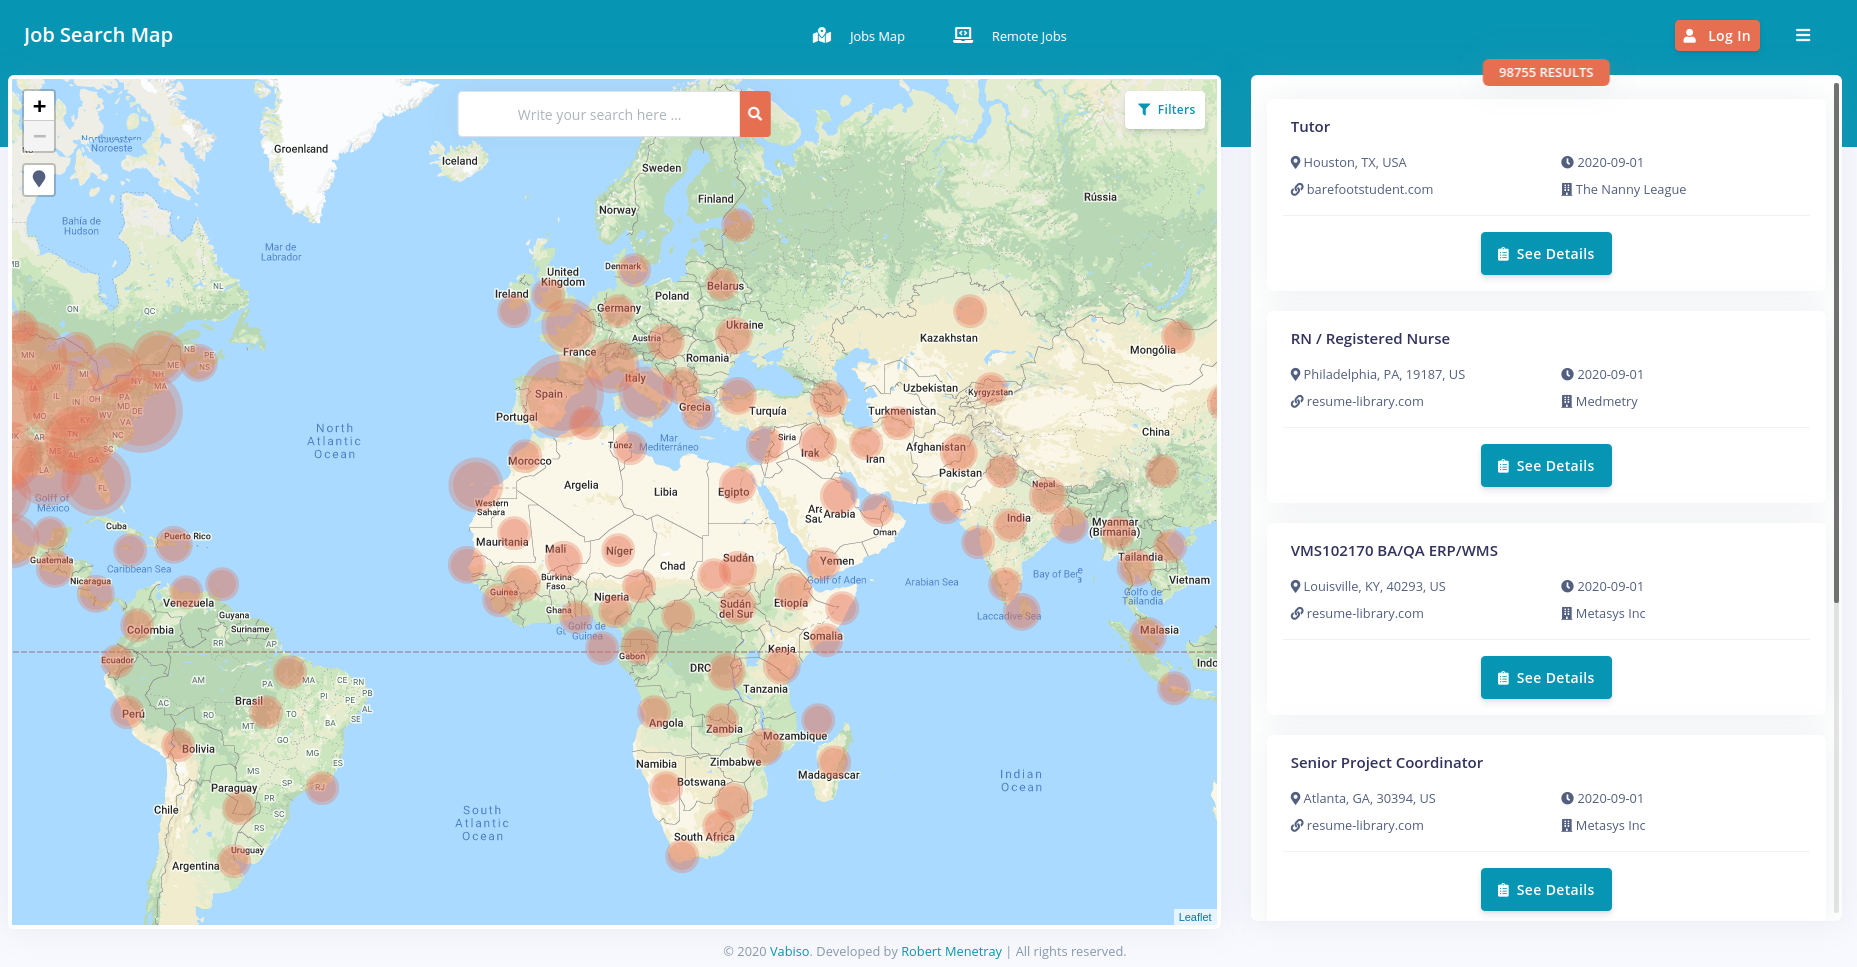Screen dimensions: 1857x967
Task: Click the barefootstudent.com source link
Action: 1369,189
